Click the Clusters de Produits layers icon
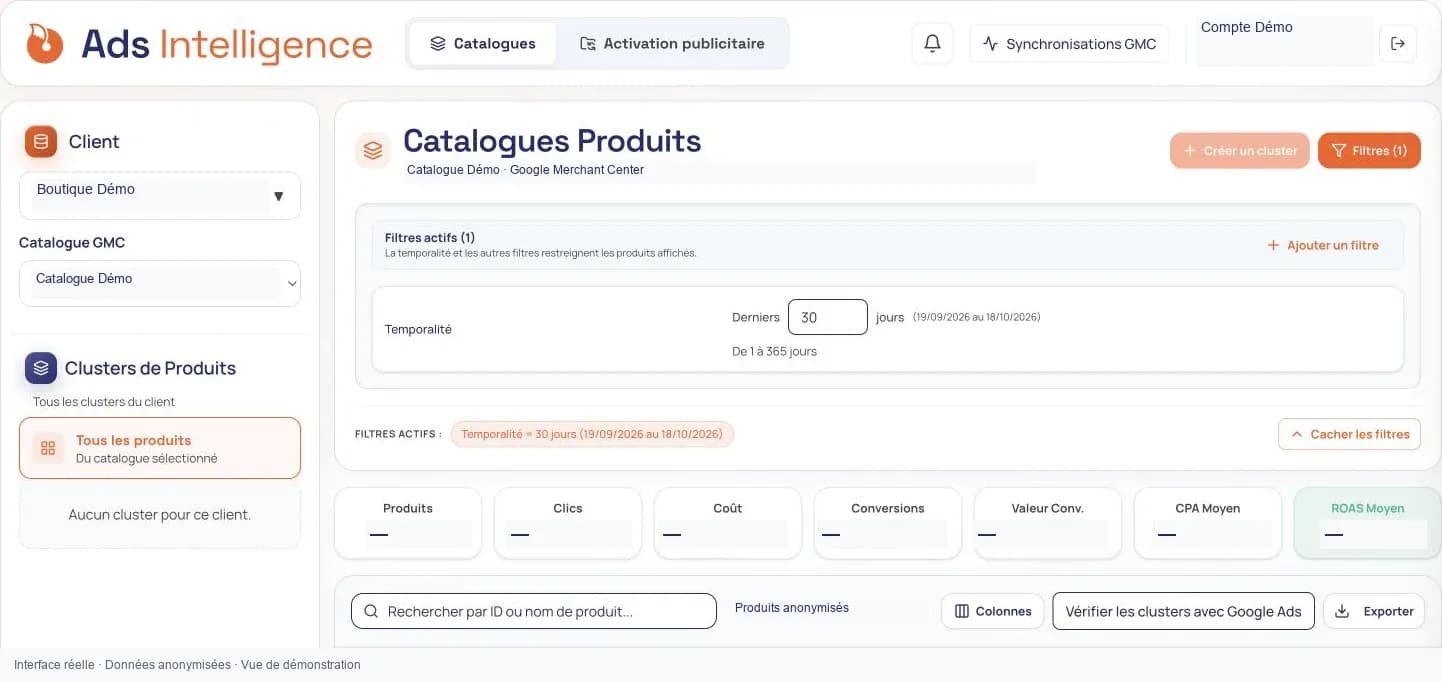The image size is (1442, 682). pyautogui.click(x=41, y=368)
